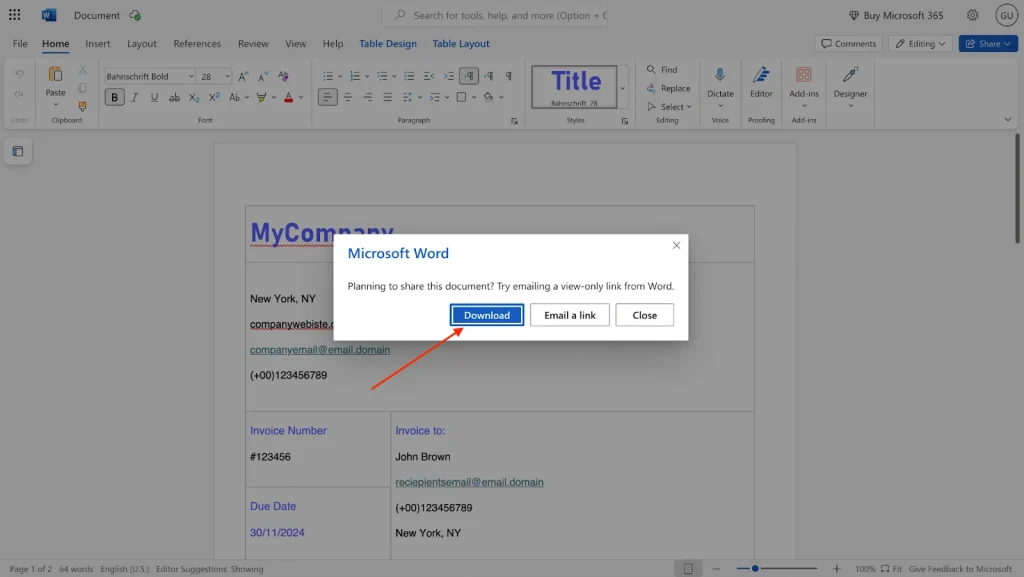
Task: Toggle italic formatting
Action: 134,97
